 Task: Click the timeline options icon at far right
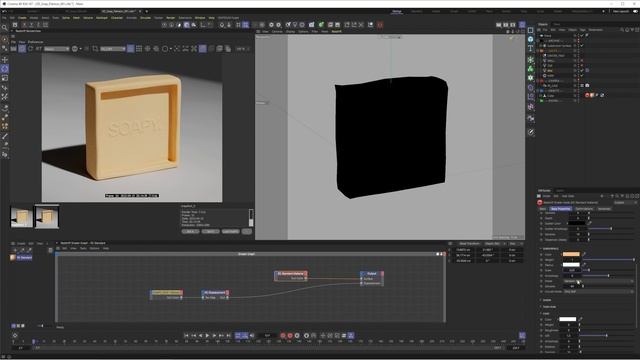click(522, 336)
